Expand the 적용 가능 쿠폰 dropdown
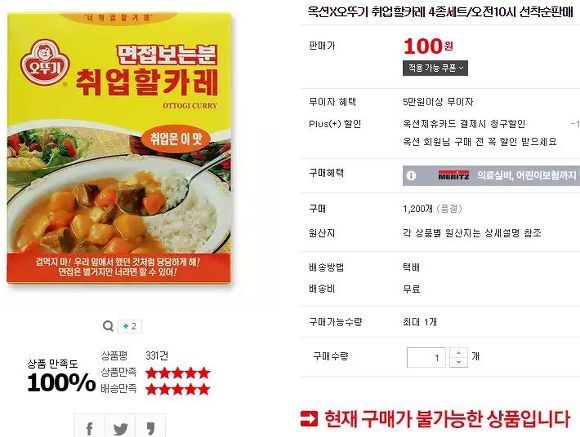 click(x=435, y=68)
